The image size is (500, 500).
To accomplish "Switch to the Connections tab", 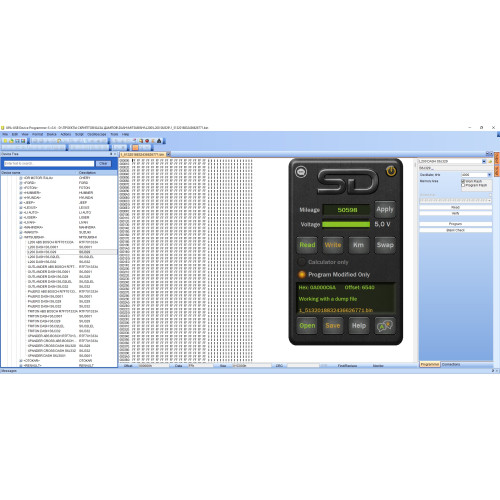I will [x=451, y=365].
